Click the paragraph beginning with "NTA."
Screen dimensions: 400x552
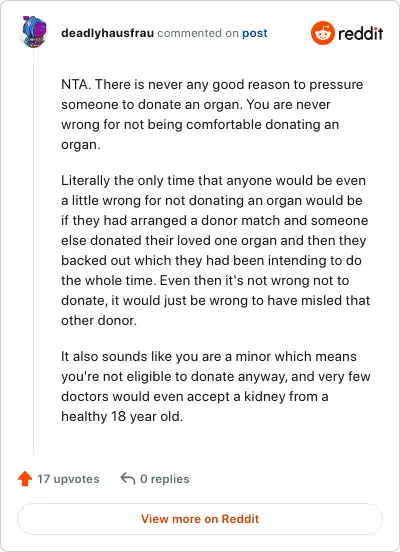pyautogui.click(x=212, y=114)
